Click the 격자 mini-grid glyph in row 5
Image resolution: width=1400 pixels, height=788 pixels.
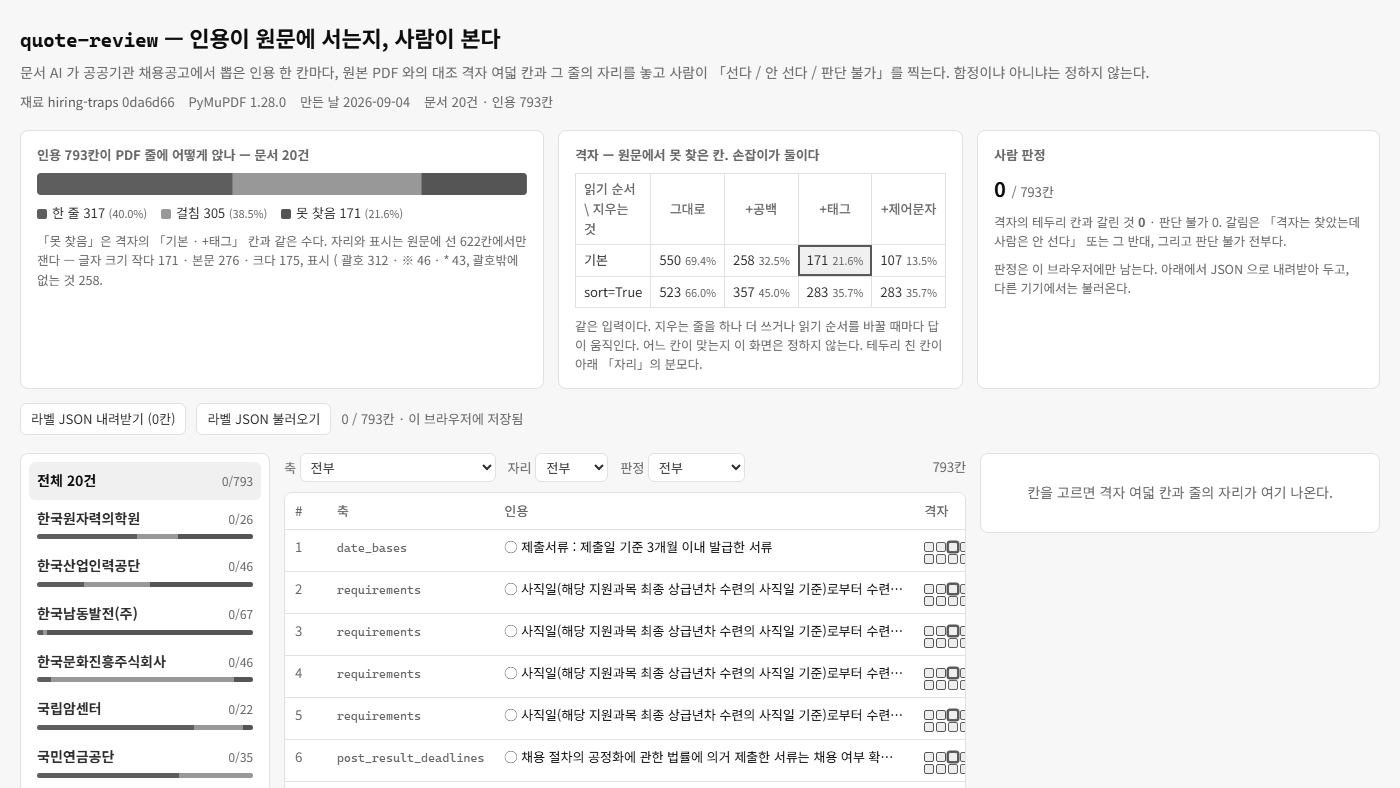(947, 721)
